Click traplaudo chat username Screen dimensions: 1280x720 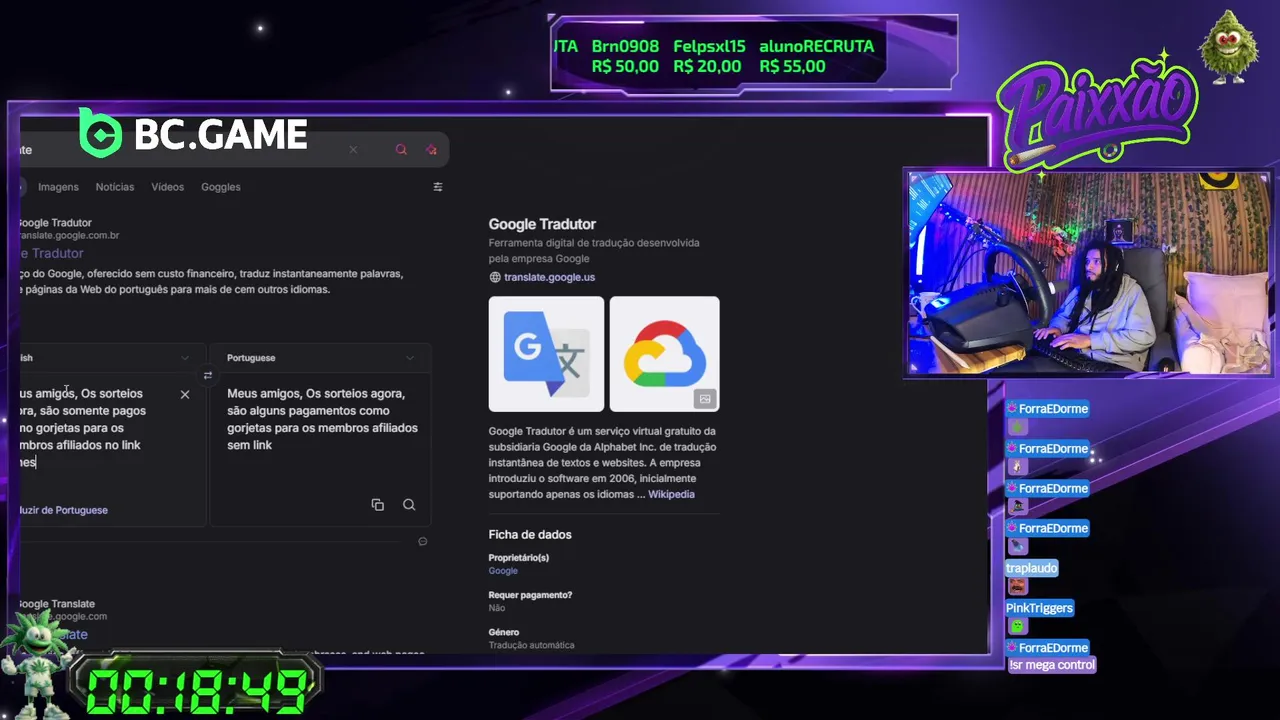coord(1031,568)
